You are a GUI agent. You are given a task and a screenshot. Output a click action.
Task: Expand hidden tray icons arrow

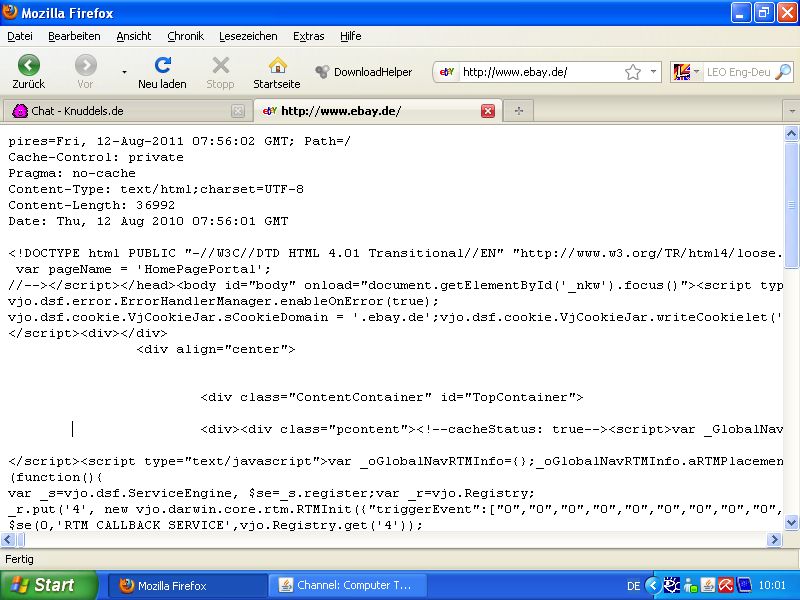pos(653,585)
